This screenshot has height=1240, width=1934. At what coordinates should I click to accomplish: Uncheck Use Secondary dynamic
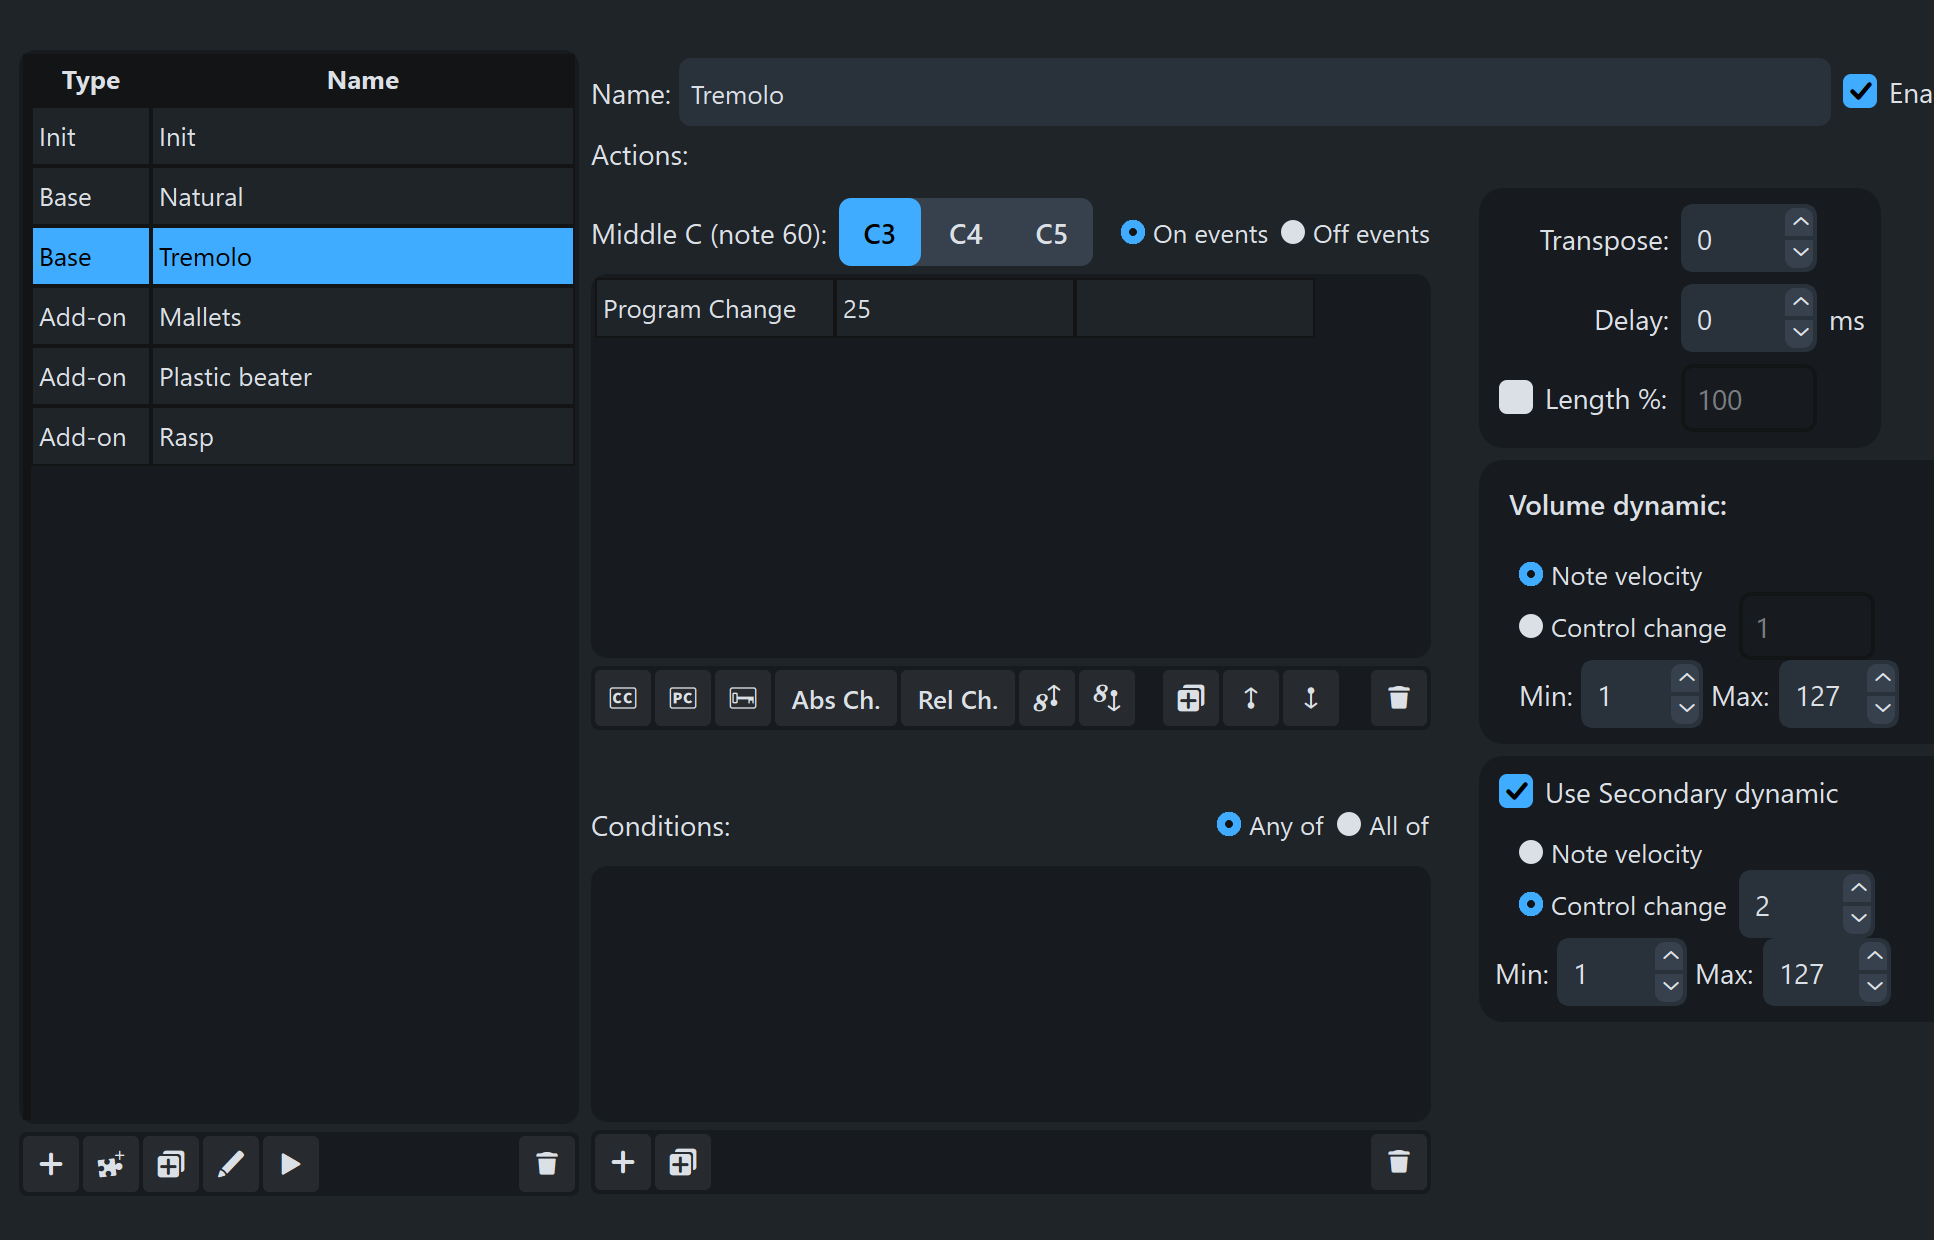tap(1516, 792)
